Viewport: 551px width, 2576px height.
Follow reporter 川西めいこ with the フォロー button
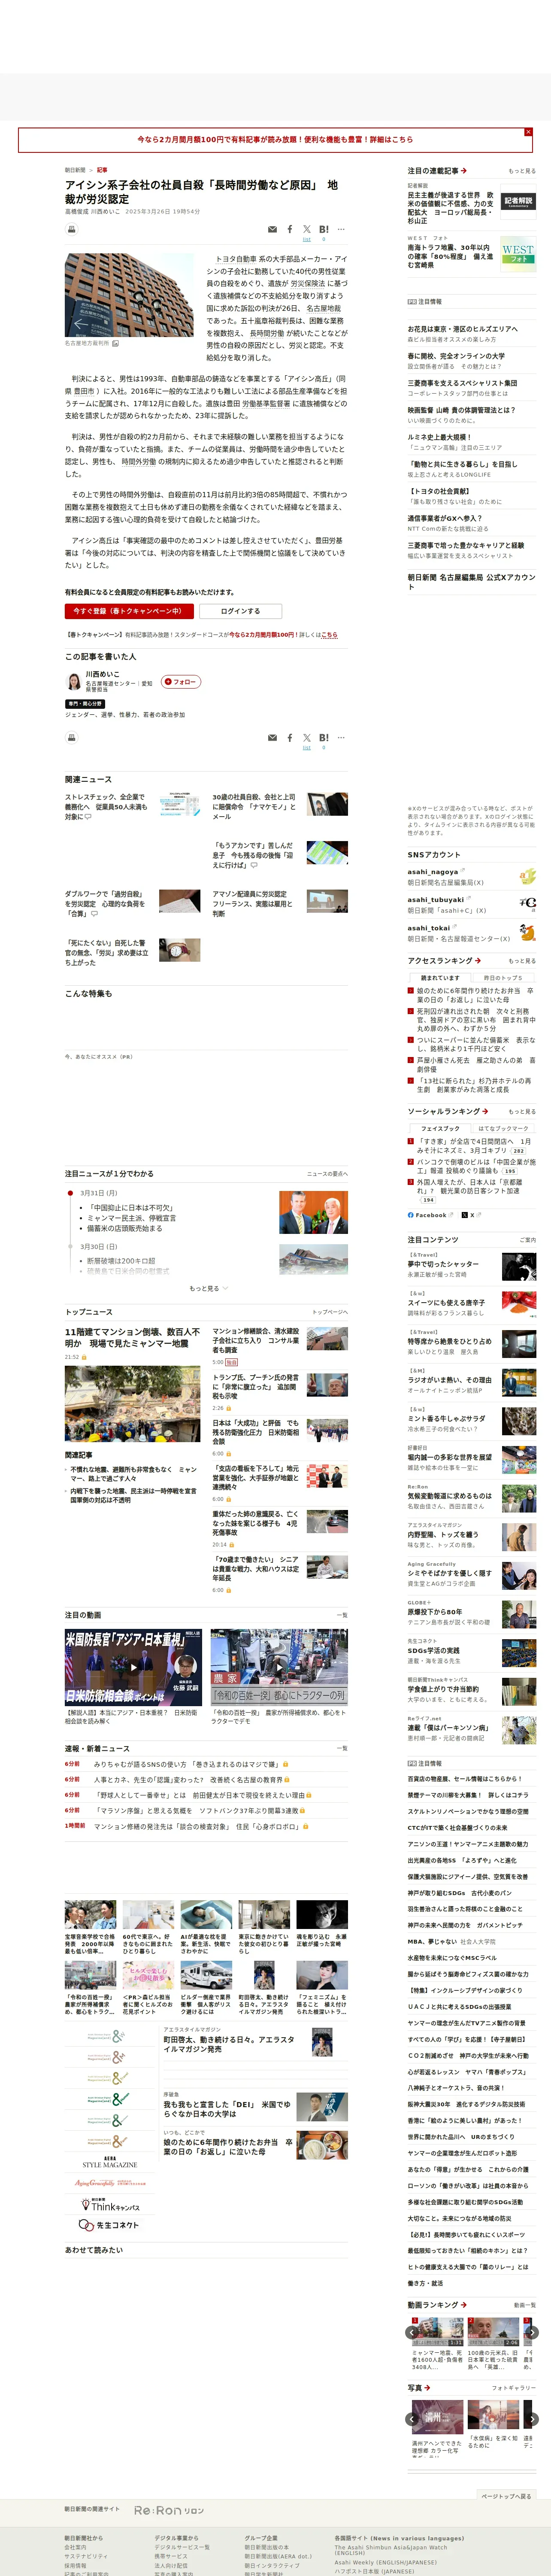pos(181,682)
